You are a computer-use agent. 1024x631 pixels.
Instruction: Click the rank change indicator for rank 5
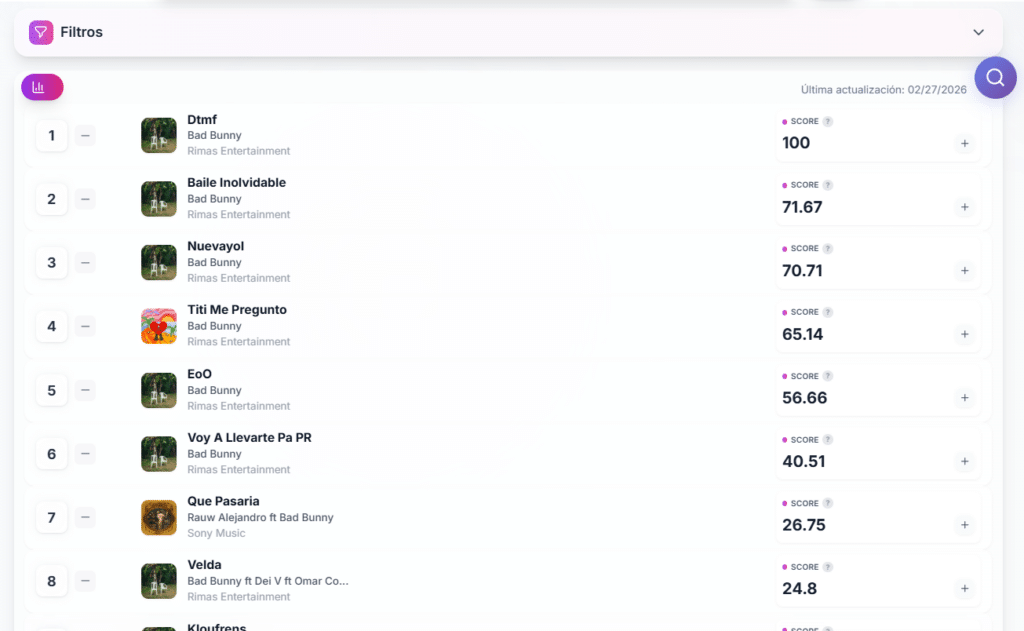point(85,390)
